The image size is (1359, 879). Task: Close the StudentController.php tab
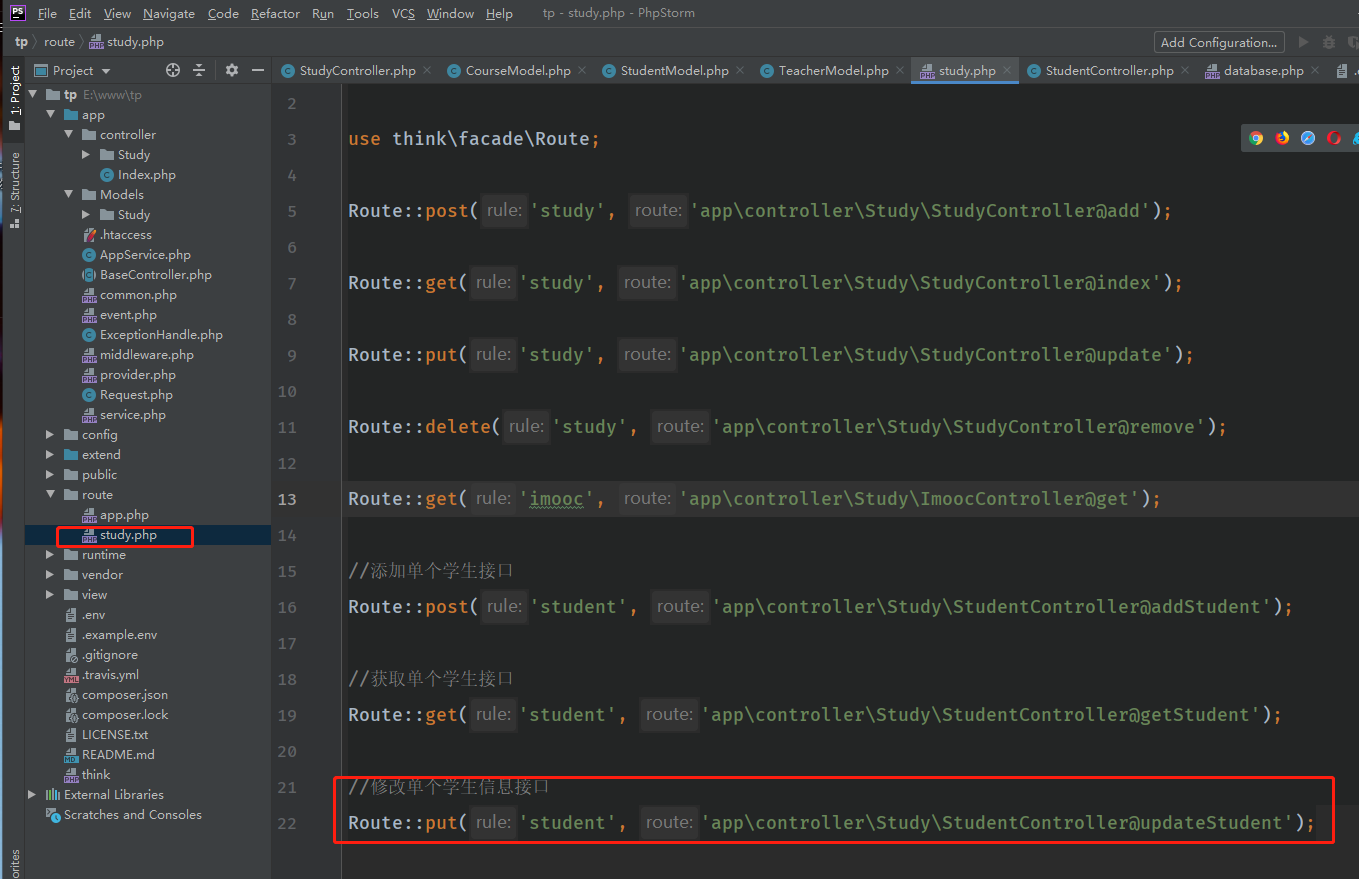point(1185,70)
